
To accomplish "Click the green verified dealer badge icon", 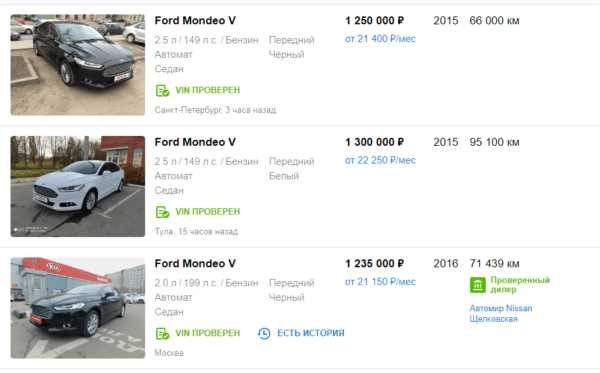I will click(478, 285).
